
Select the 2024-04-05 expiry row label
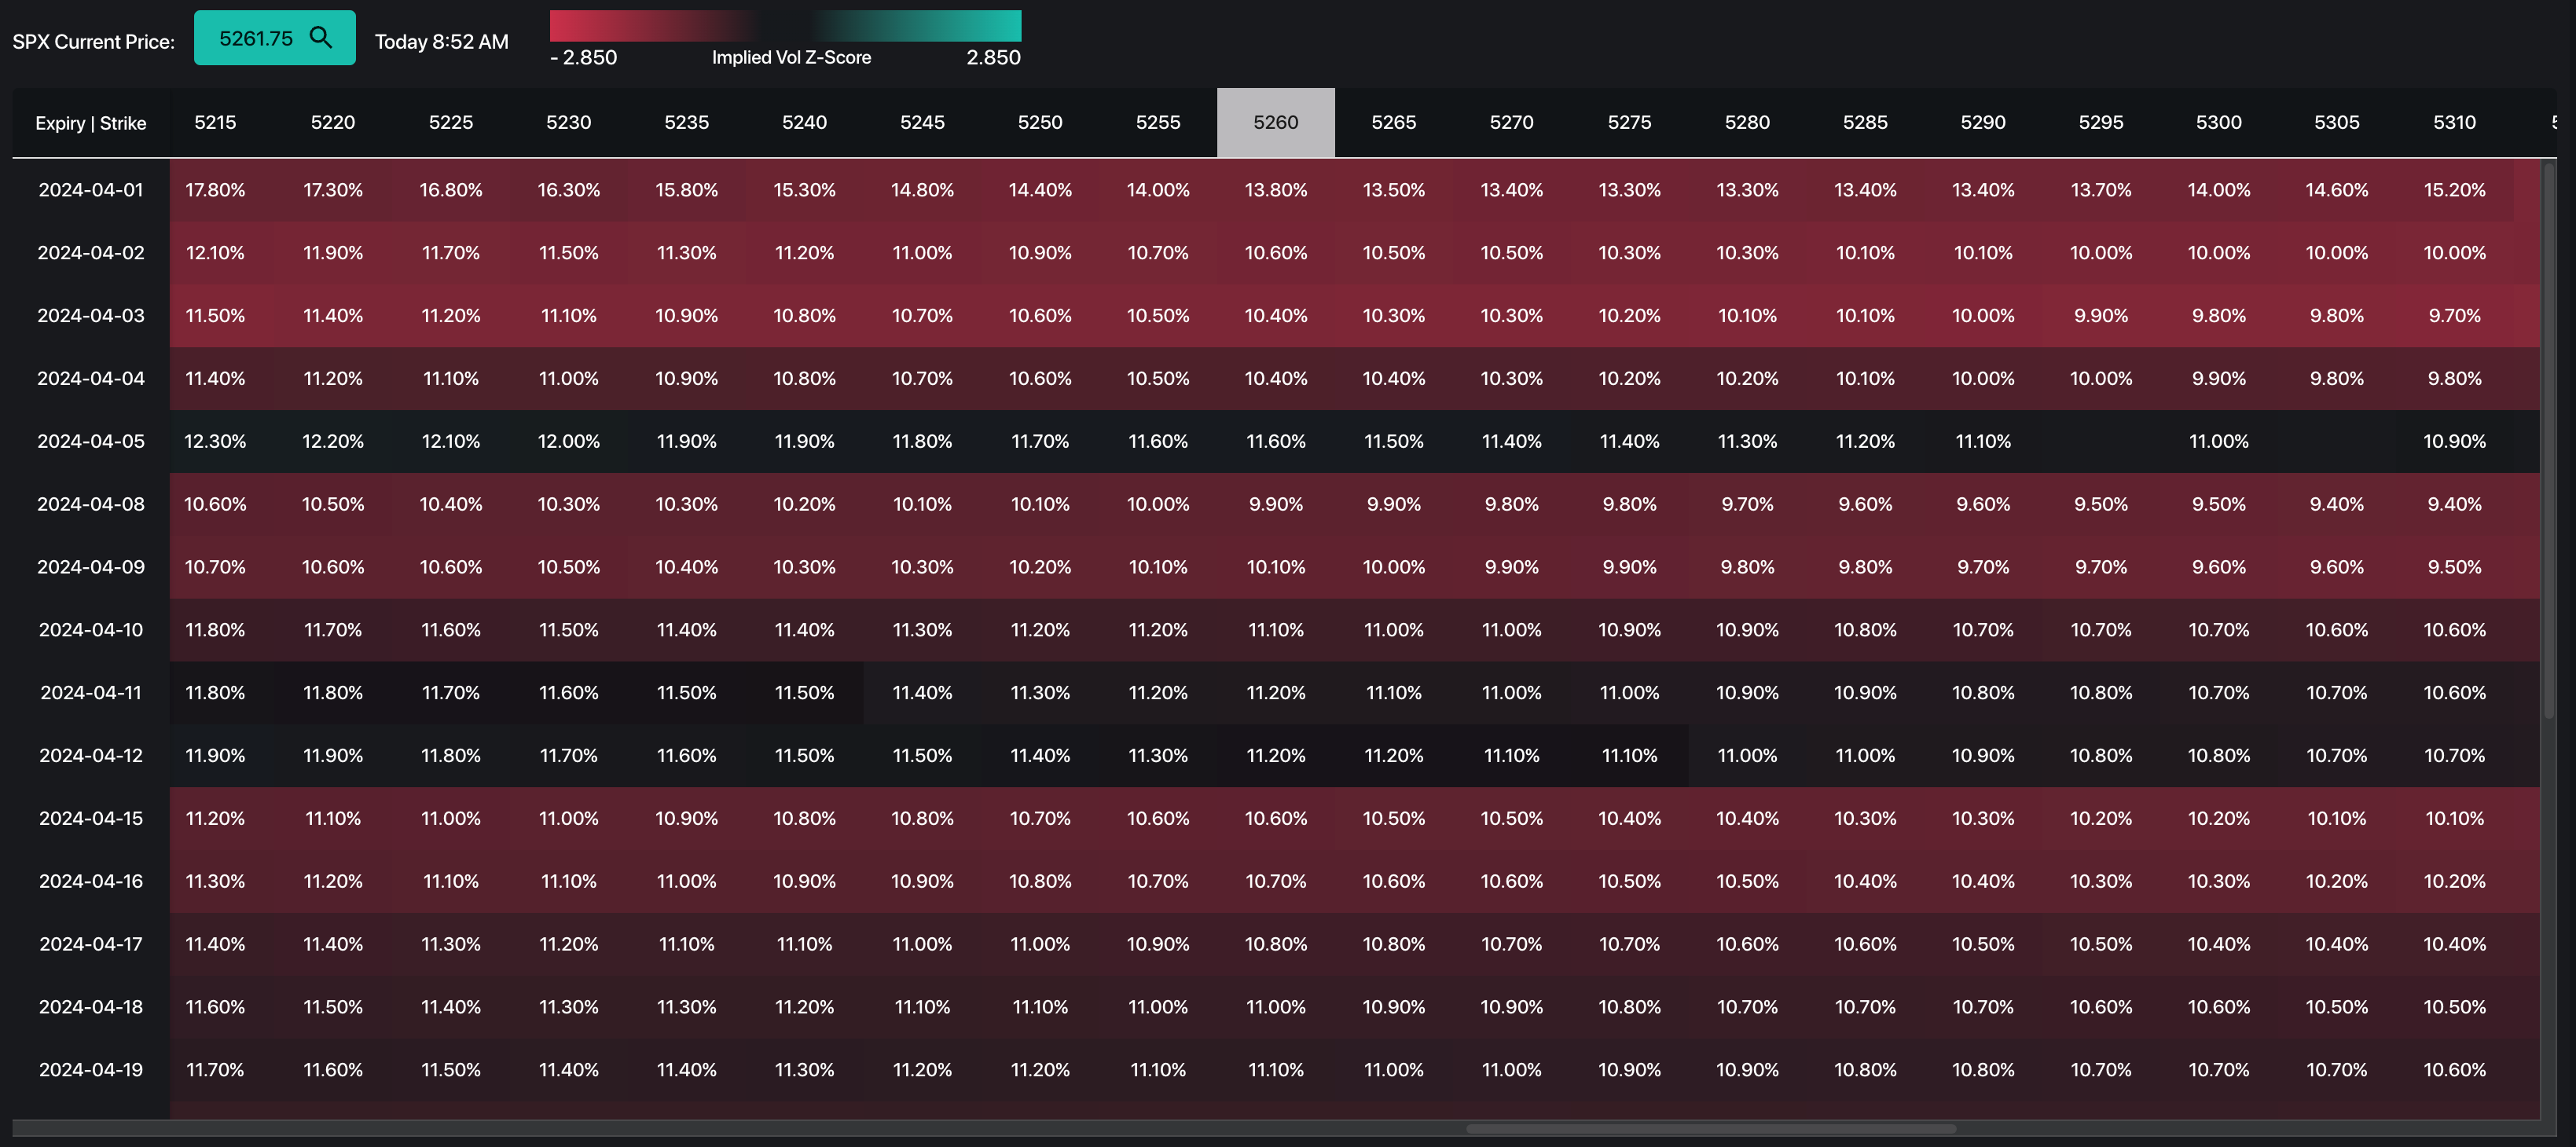pos(90,441)
